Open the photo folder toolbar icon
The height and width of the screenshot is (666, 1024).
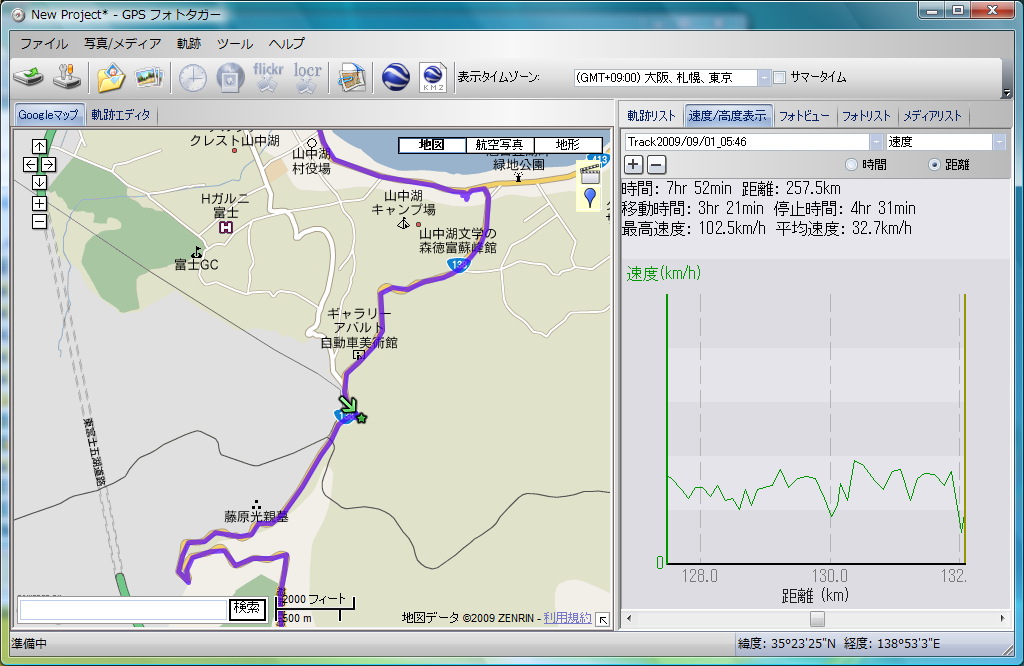111,77
